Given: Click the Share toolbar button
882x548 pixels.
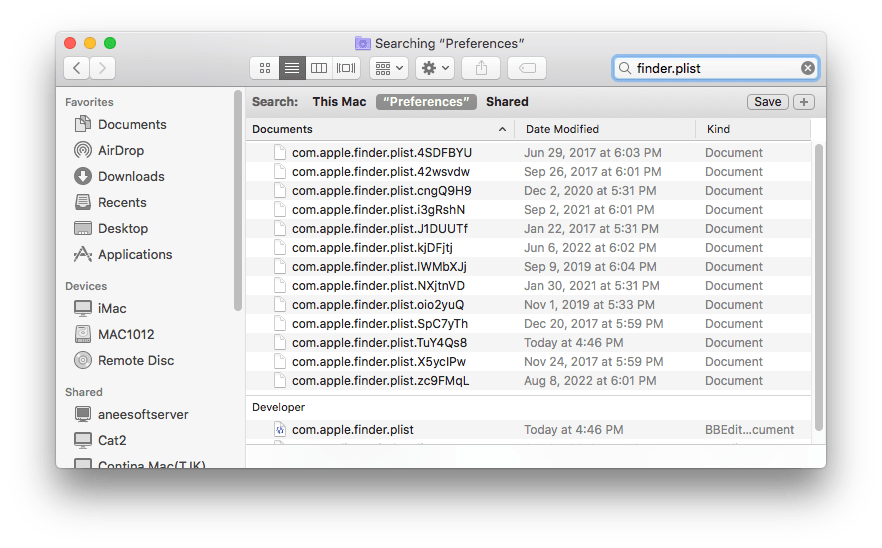Looking at the screenshot, I should click(x=481, y=68).
